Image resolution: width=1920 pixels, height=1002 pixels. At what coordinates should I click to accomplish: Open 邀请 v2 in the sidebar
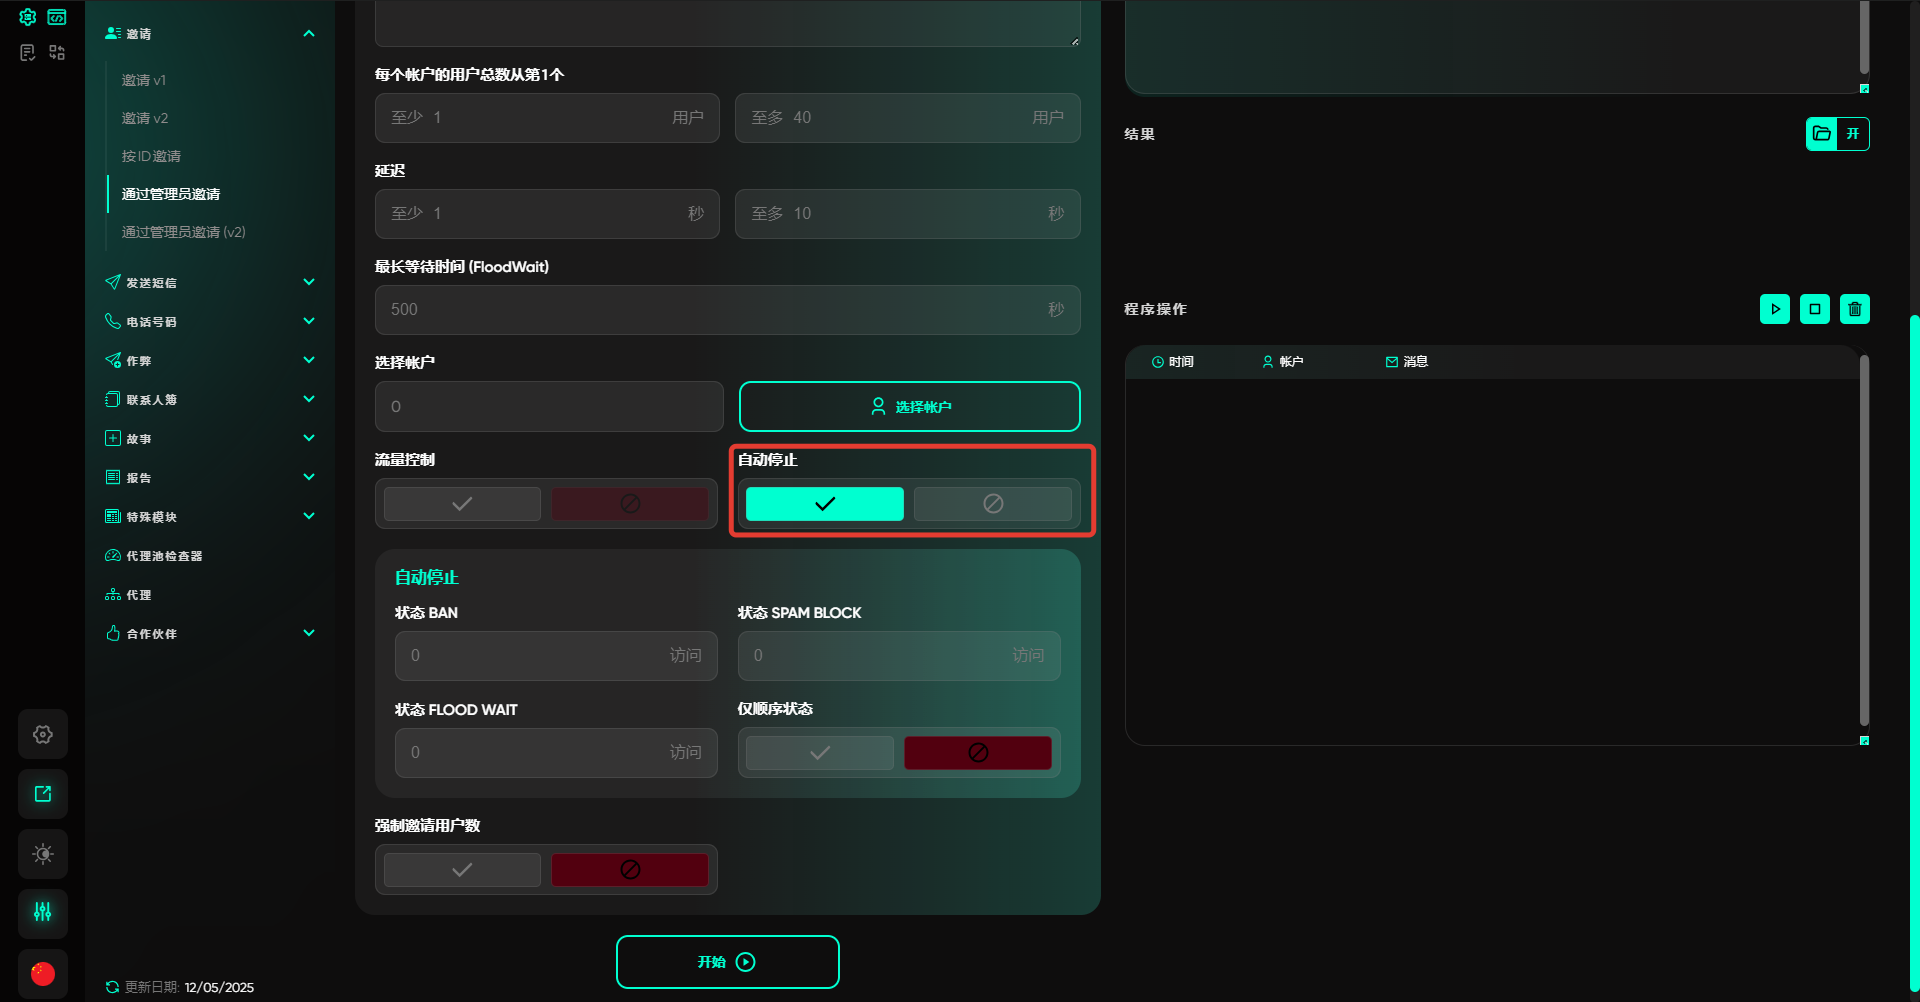tap(145, 118)
